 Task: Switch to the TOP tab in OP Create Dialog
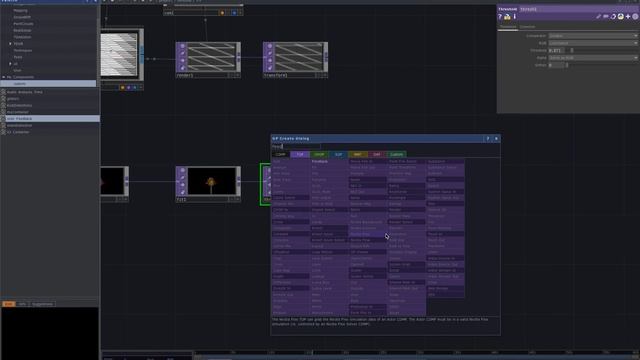point(300,154)
